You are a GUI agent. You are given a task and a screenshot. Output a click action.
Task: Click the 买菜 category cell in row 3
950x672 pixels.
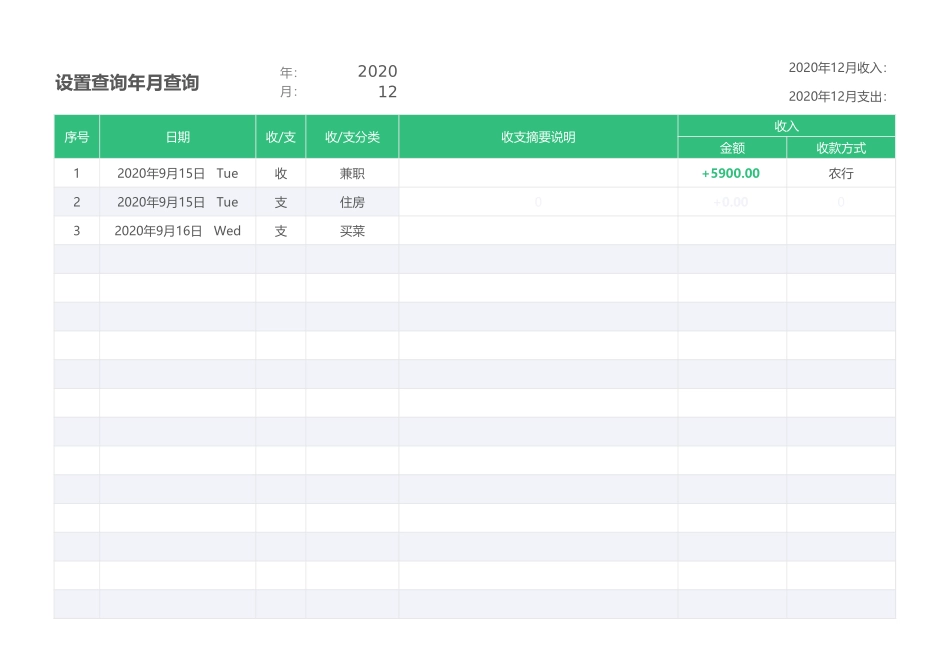352,231
